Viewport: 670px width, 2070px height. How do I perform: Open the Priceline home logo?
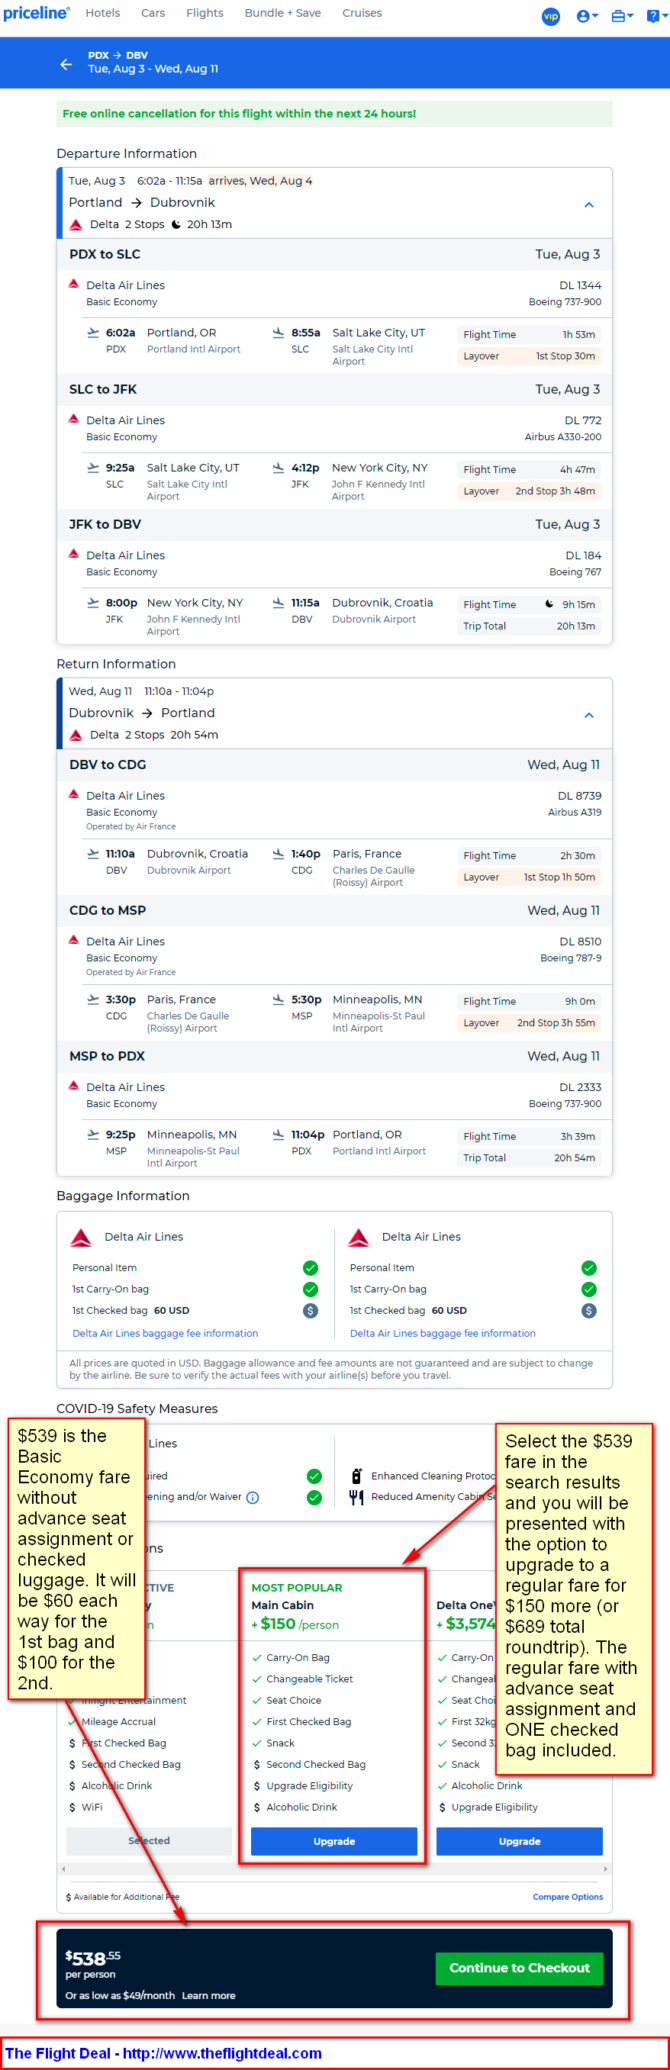(x=36, y=13)
